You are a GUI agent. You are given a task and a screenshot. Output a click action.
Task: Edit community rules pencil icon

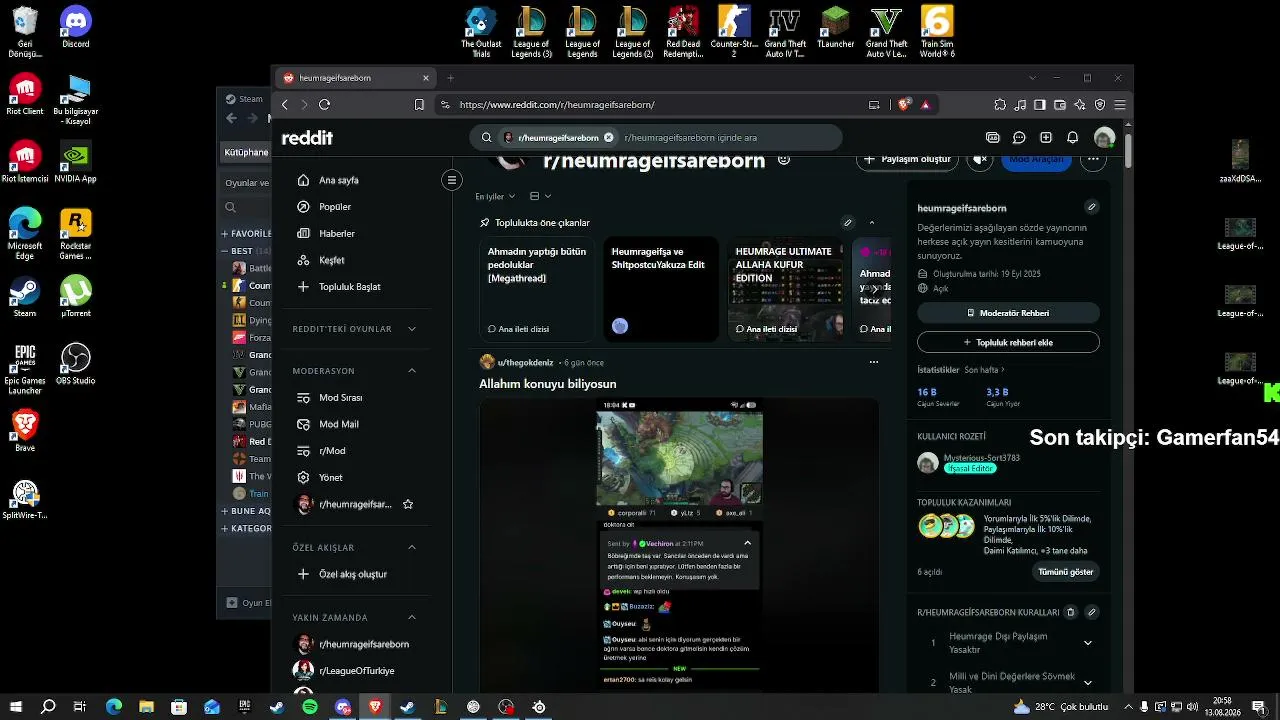[x=1092, y=612]
